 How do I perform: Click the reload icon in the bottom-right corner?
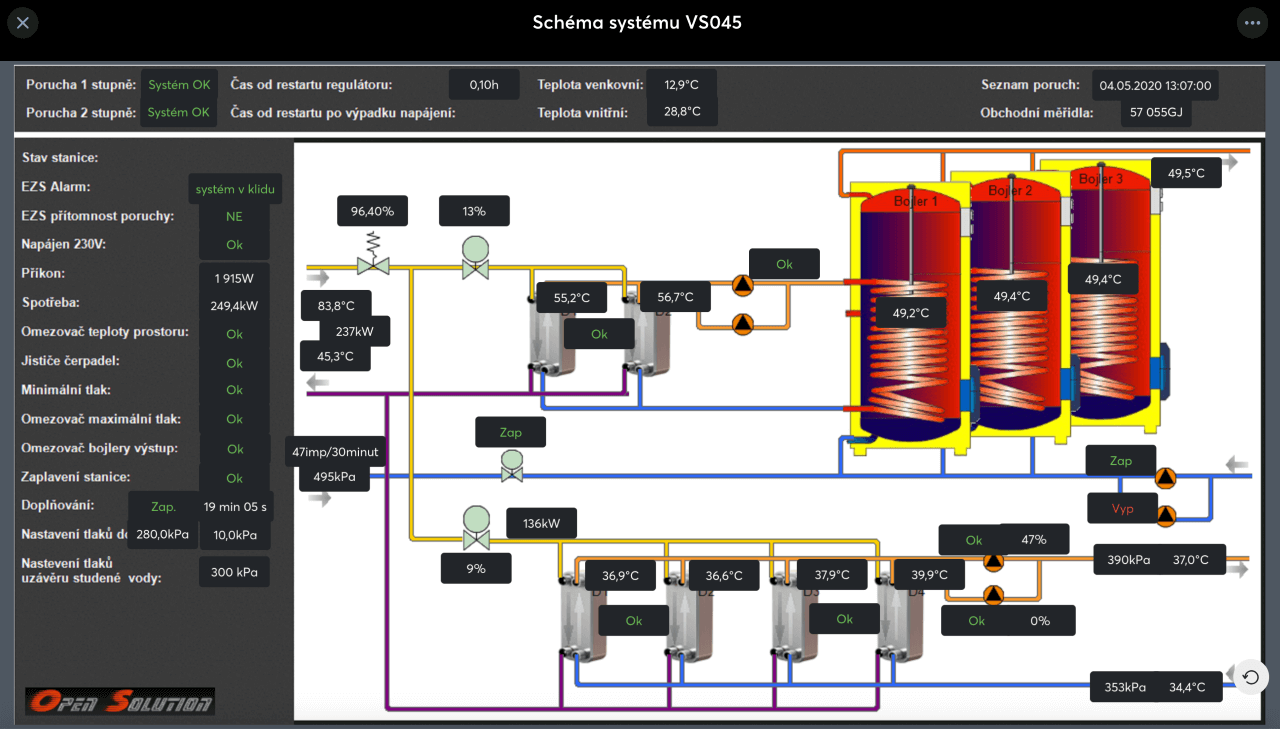click(x=1249, y=677)
